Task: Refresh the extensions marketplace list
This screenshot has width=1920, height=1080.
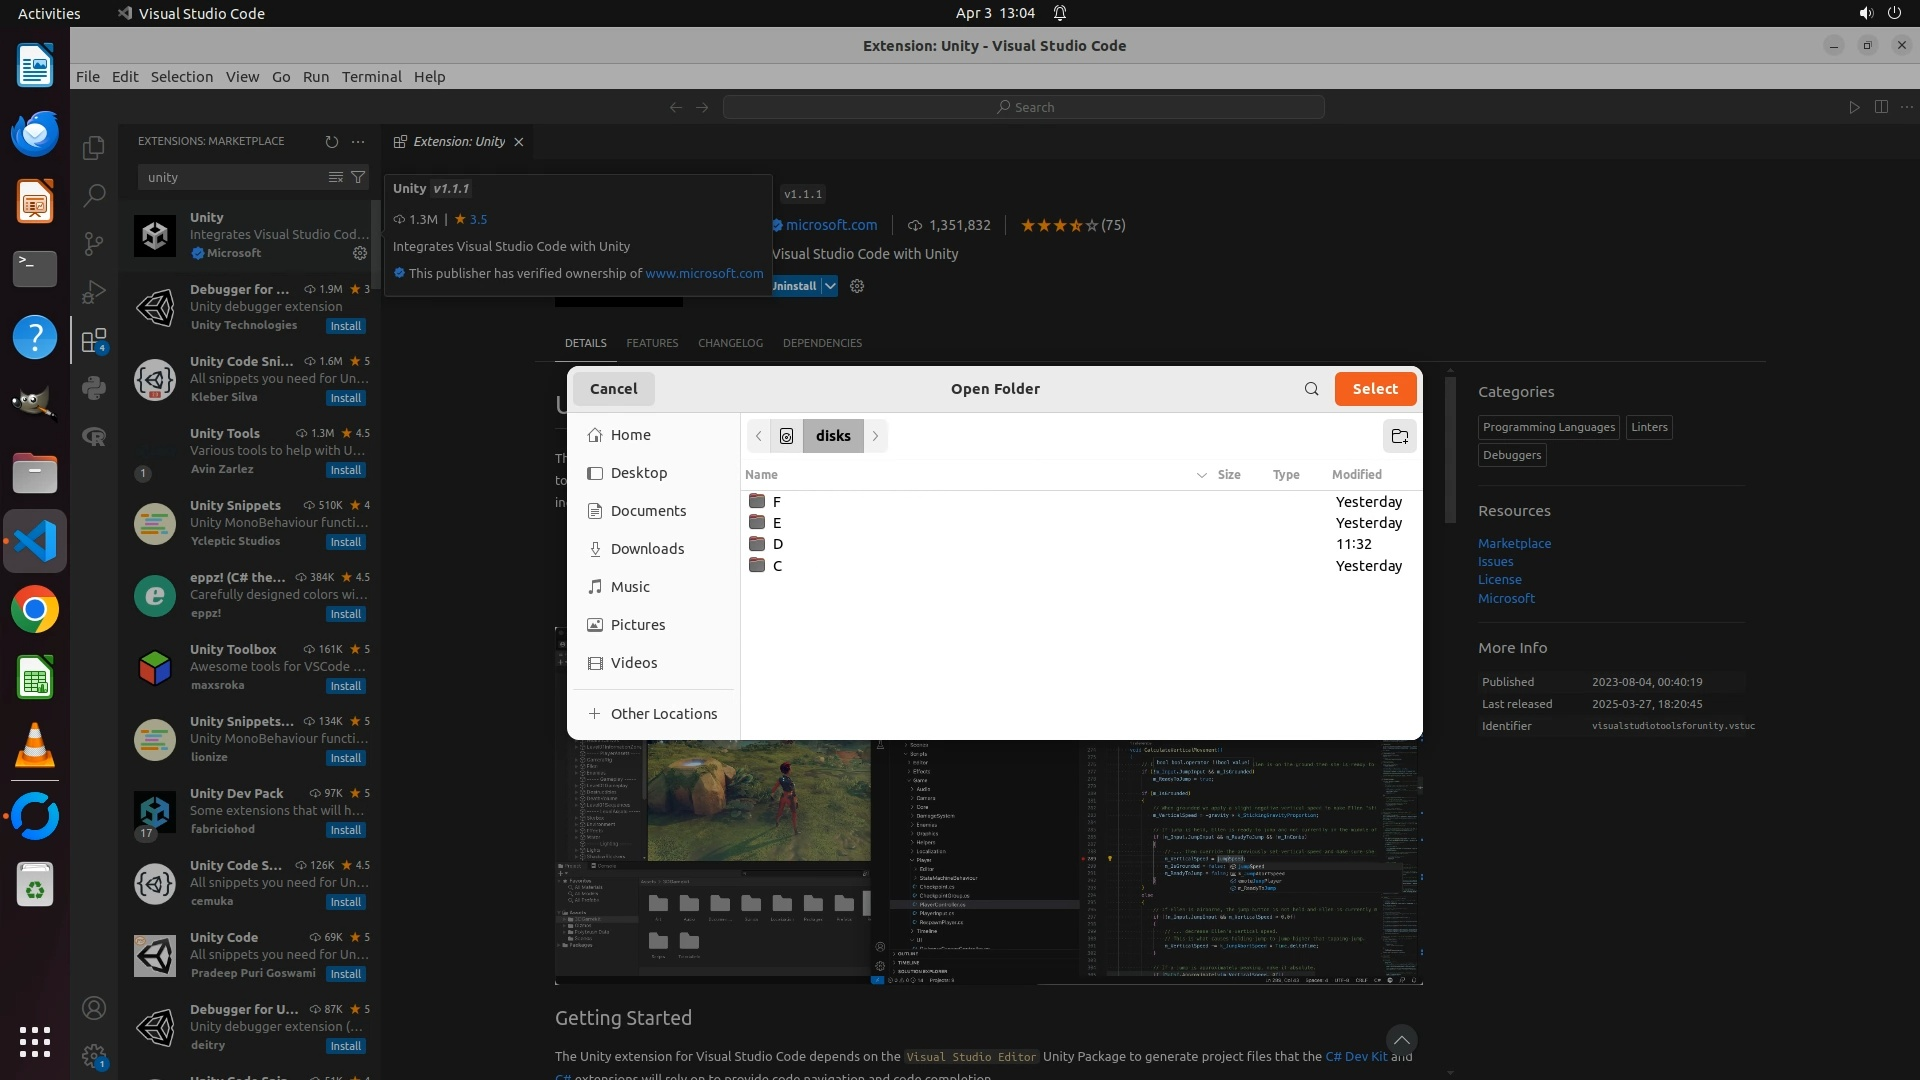Action: tap(332, 141)
